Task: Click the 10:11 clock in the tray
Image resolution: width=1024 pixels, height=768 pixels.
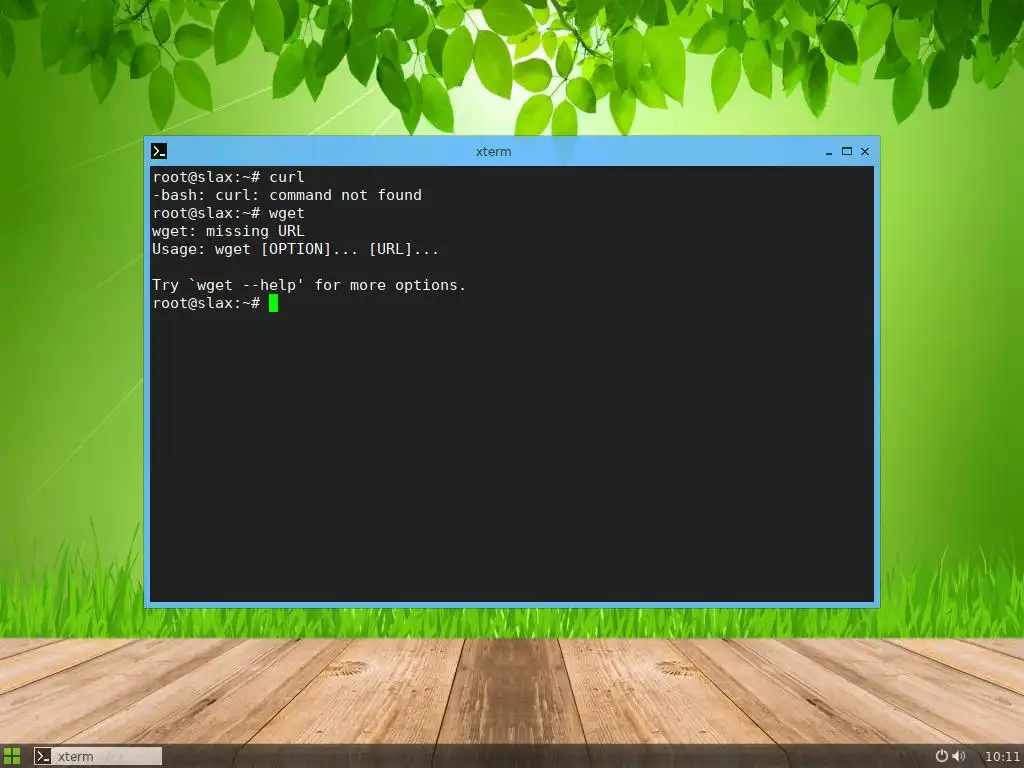Action: tap(1002, 757)
